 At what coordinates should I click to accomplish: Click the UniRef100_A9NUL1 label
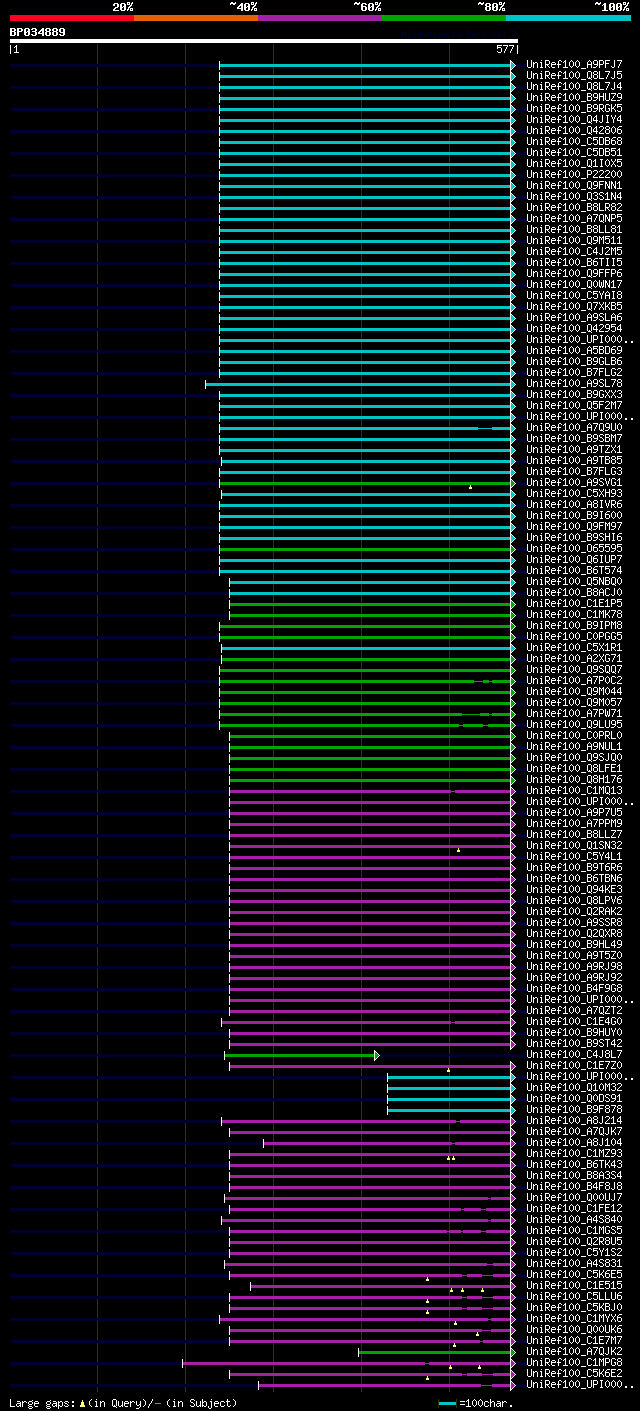574,746
